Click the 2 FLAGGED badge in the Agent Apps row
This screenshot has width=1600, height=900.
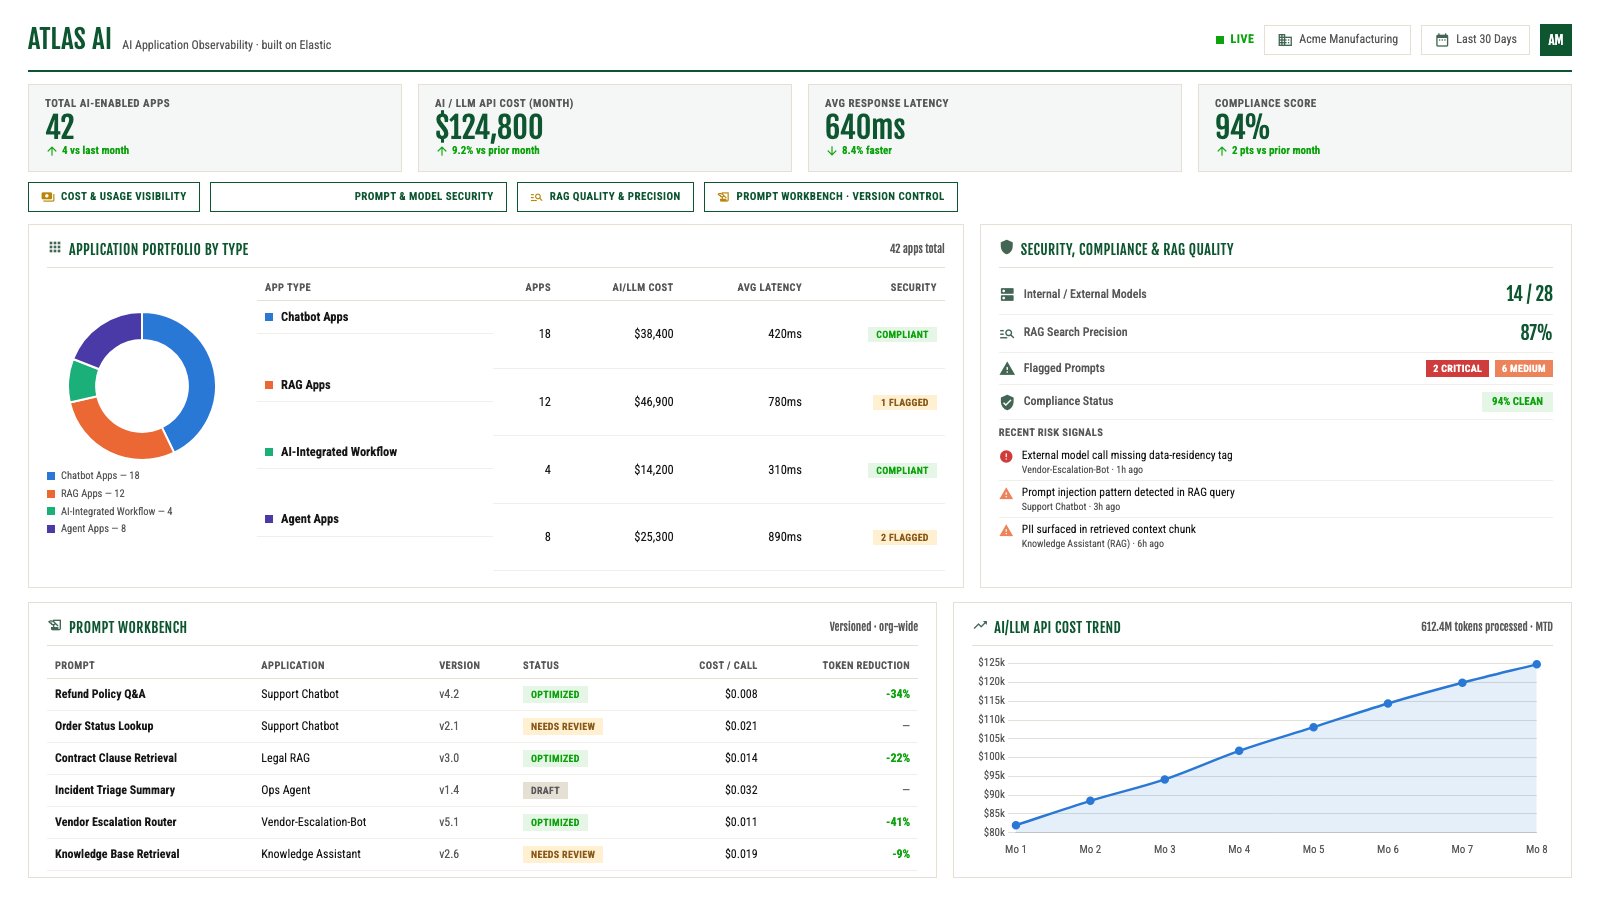tap(904, 538)
